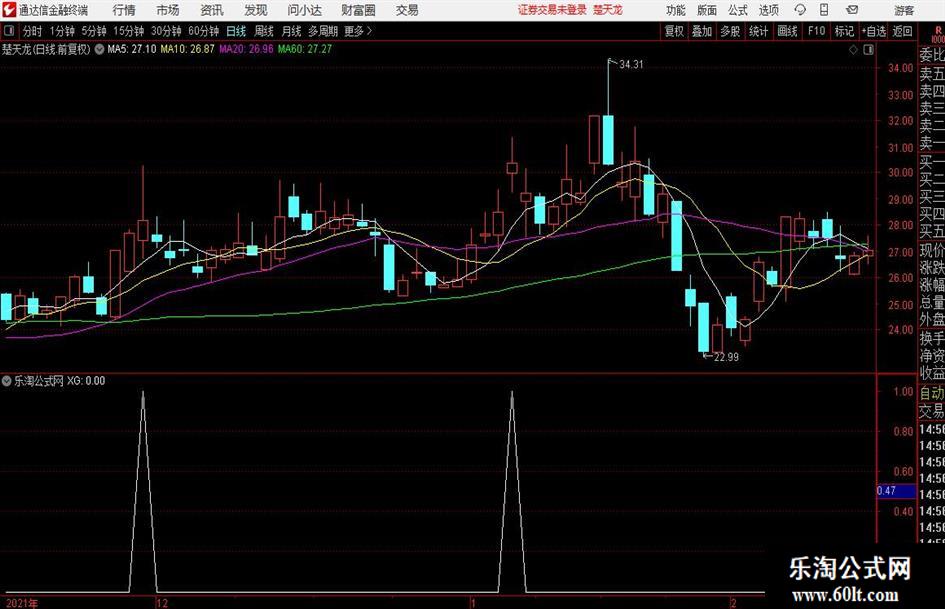Viewport: 945px width, 609px height.
Task: Click the MA5: 27.10 label
Action: tap(131, 49)
